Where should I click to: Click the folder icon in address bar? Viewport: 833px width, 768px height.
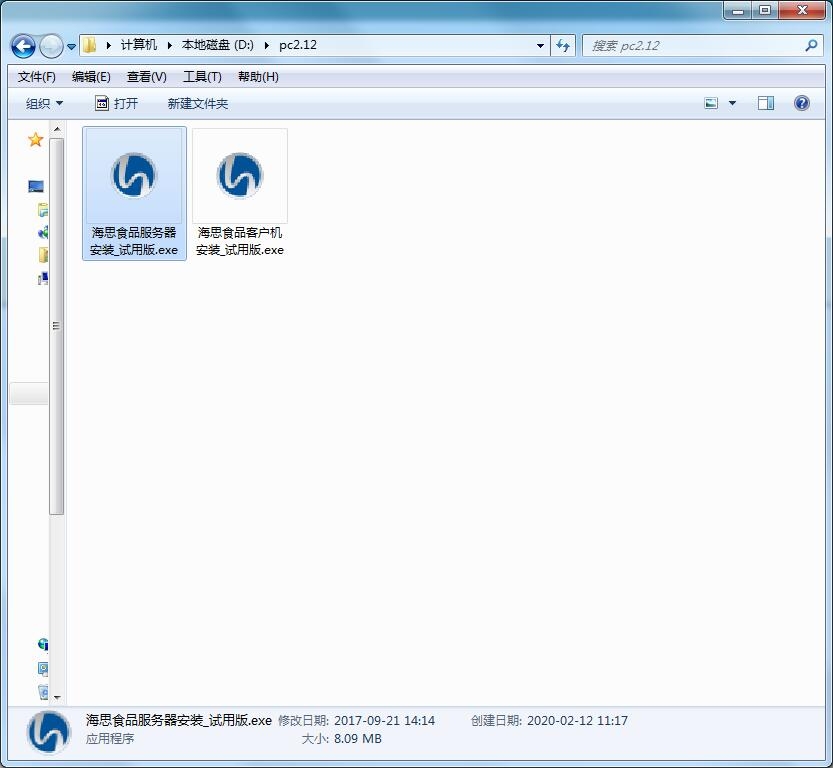(x=89, y=45)
